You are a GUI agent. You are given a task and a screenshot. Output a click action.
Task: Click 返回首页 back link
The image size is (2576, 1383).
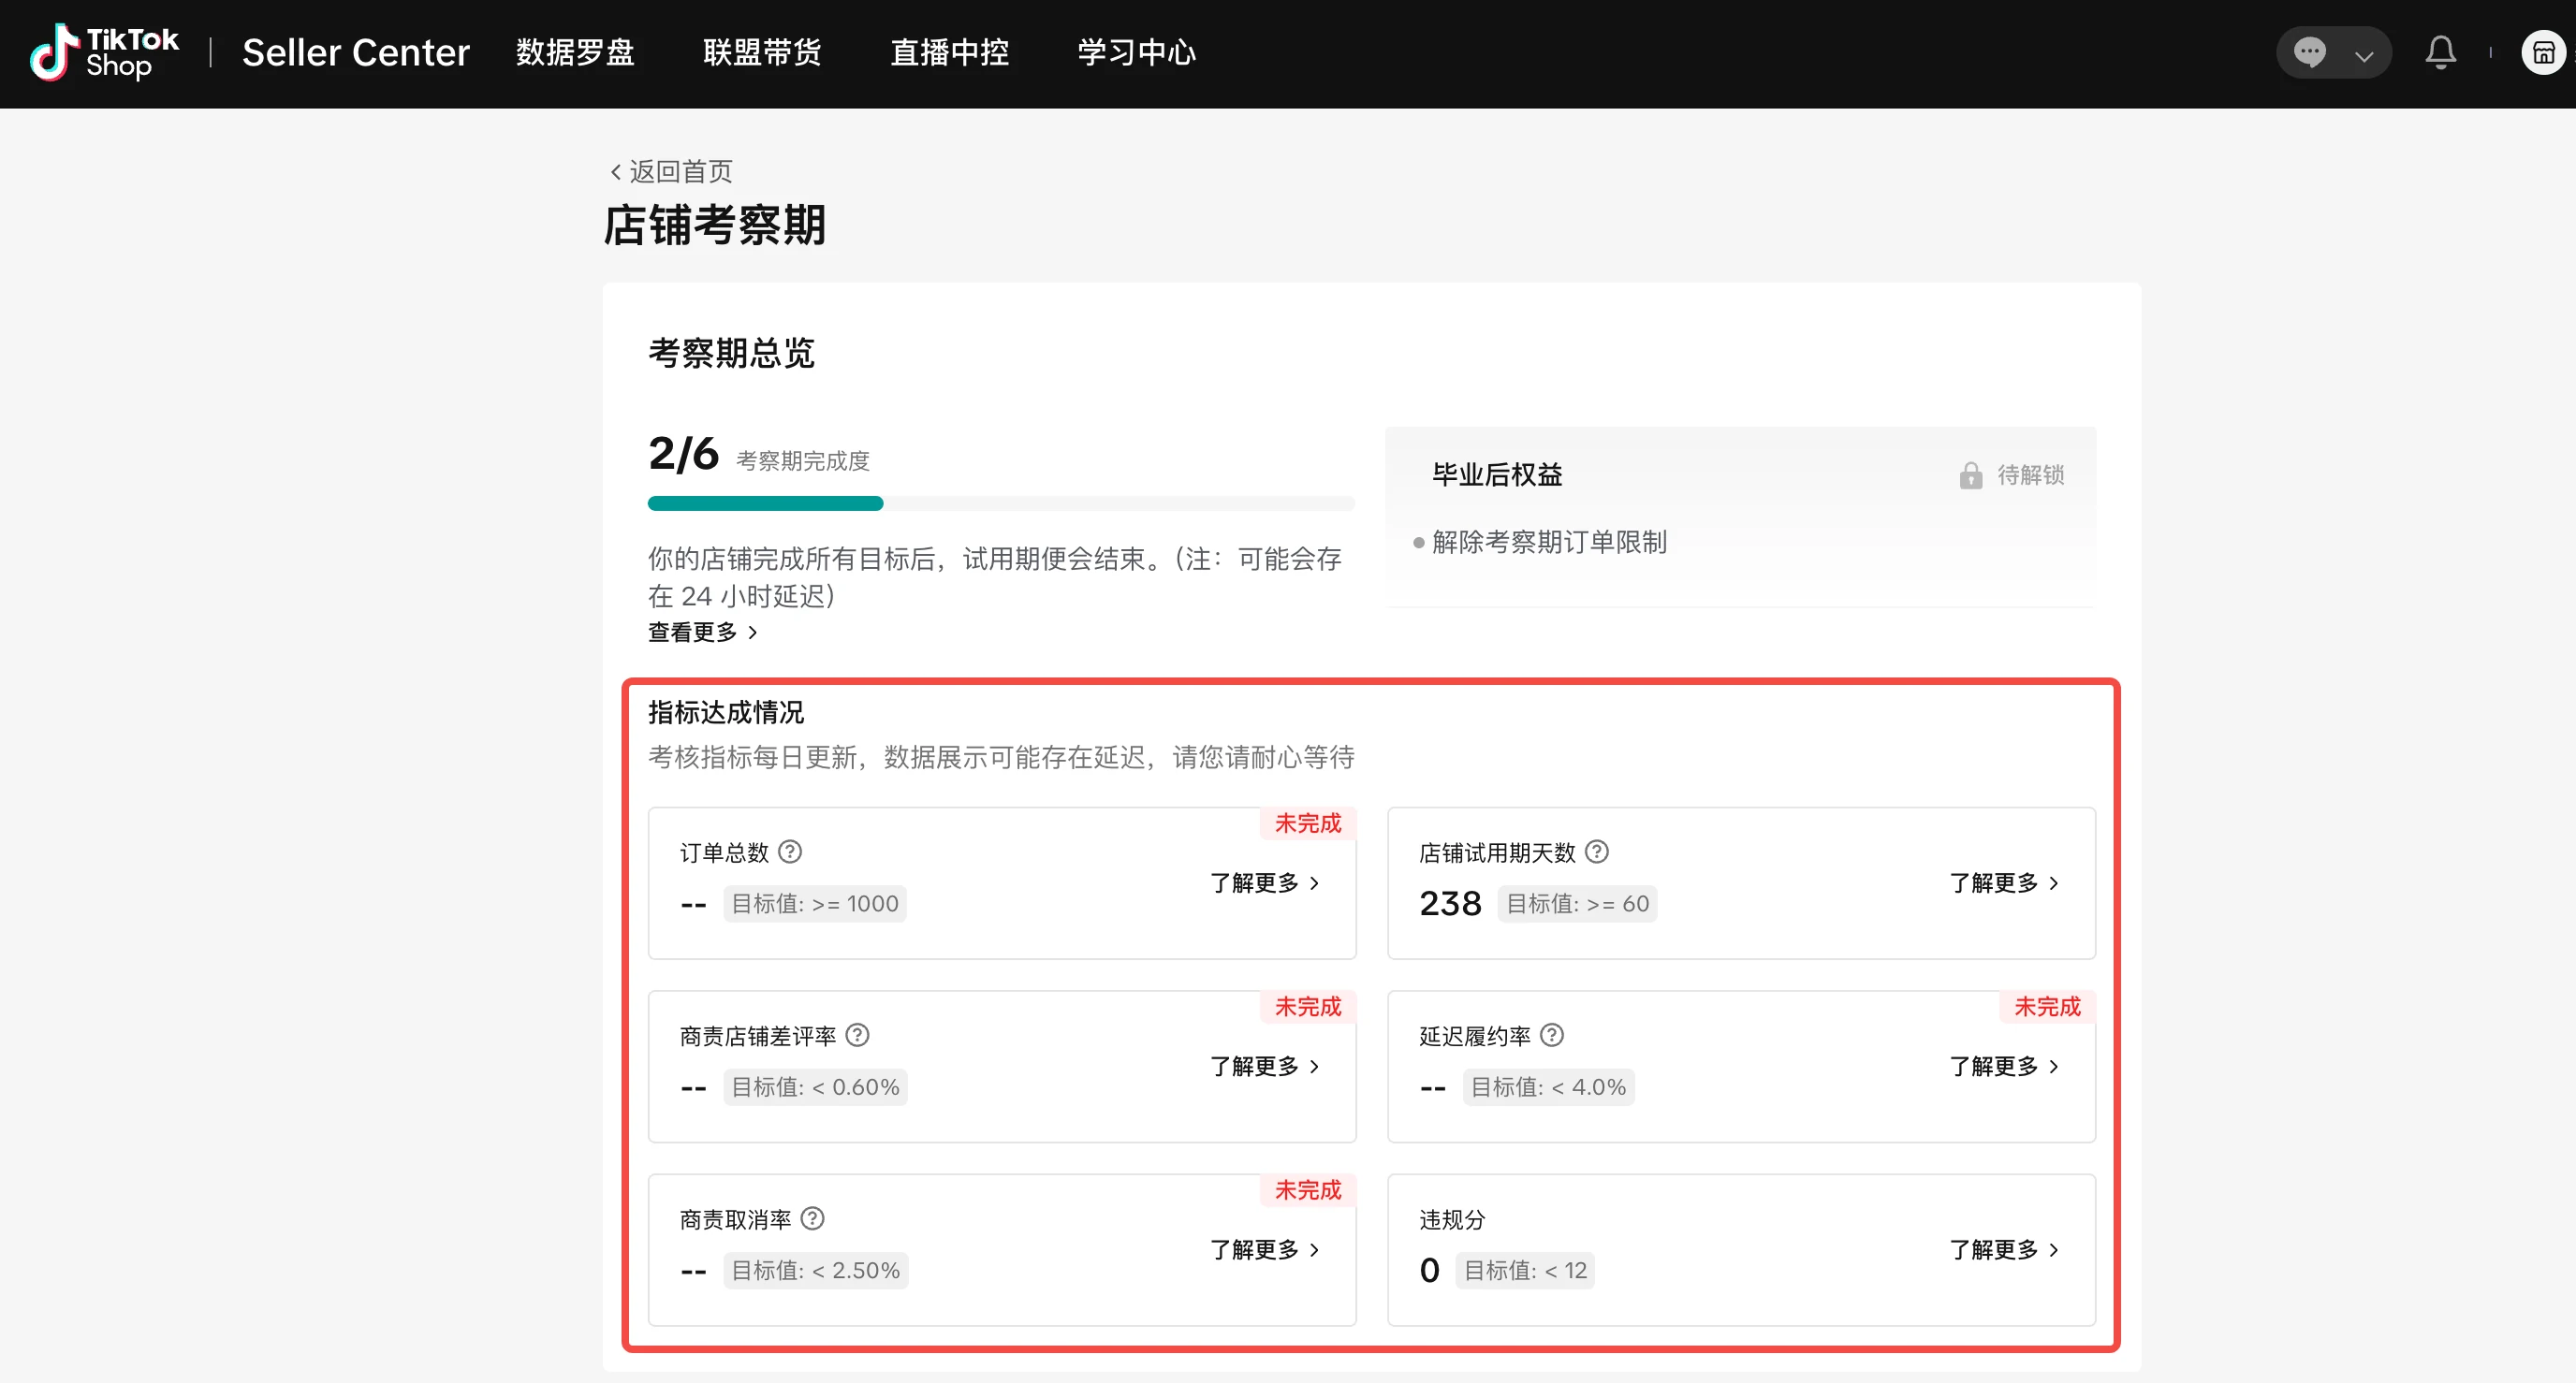pos(671,171)
